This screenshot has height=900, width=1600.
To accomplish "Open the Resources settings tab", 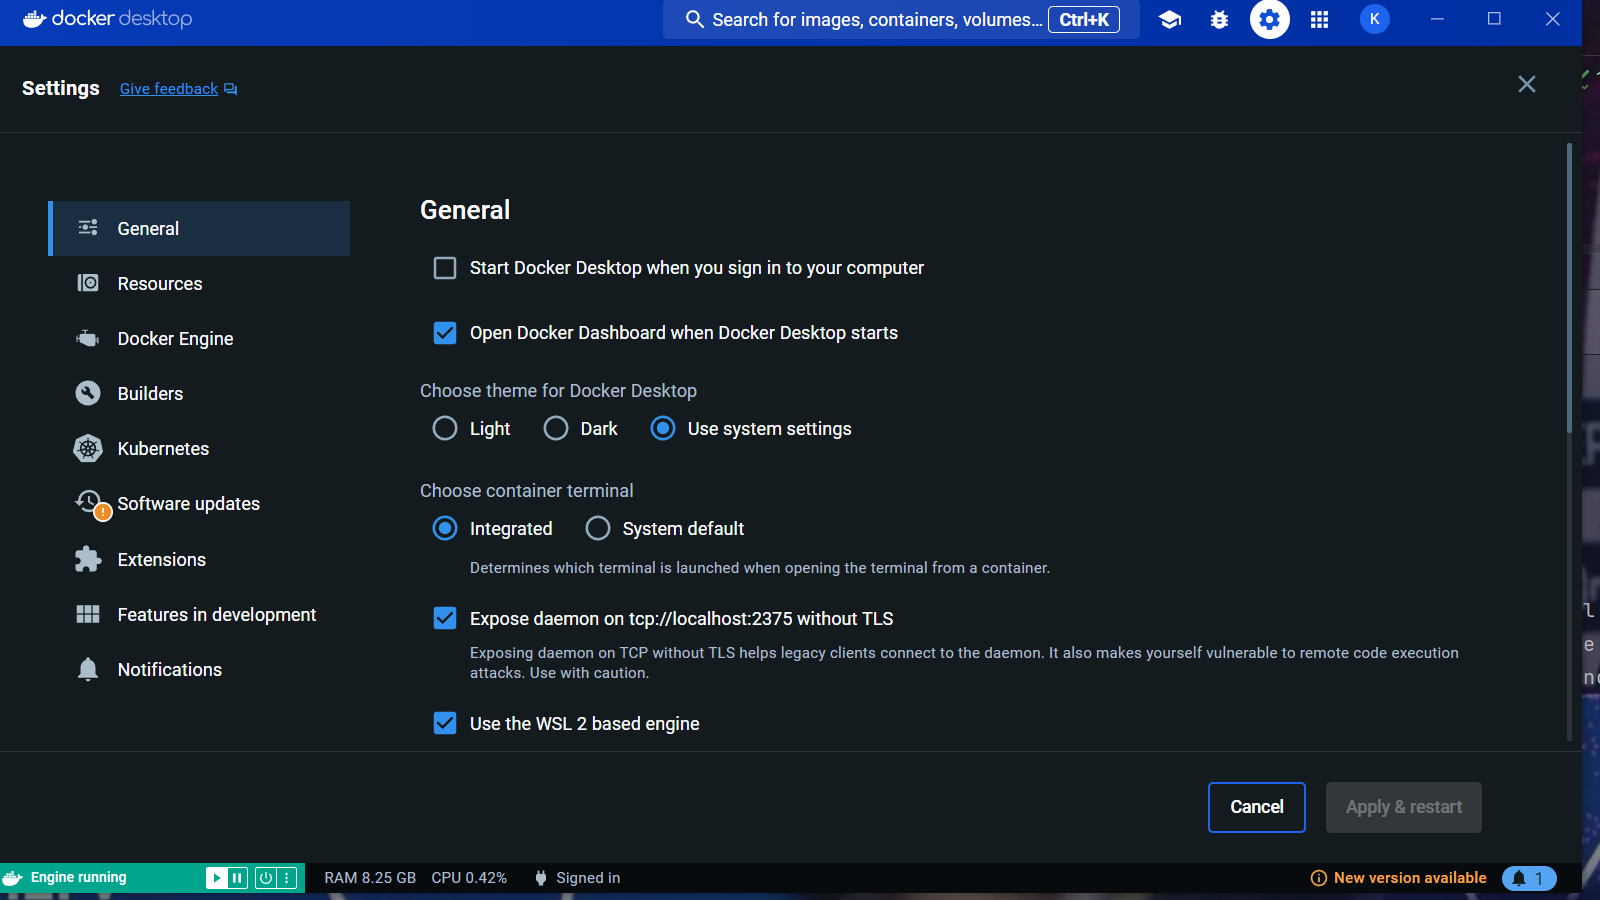I will click(199, 283).
